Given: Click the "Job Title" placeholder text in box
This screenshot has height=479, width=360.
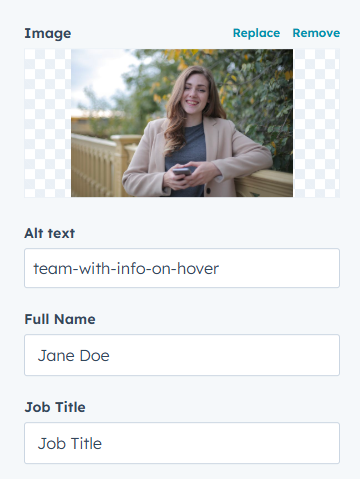Looking at the screenshot, I should (70, 444).
